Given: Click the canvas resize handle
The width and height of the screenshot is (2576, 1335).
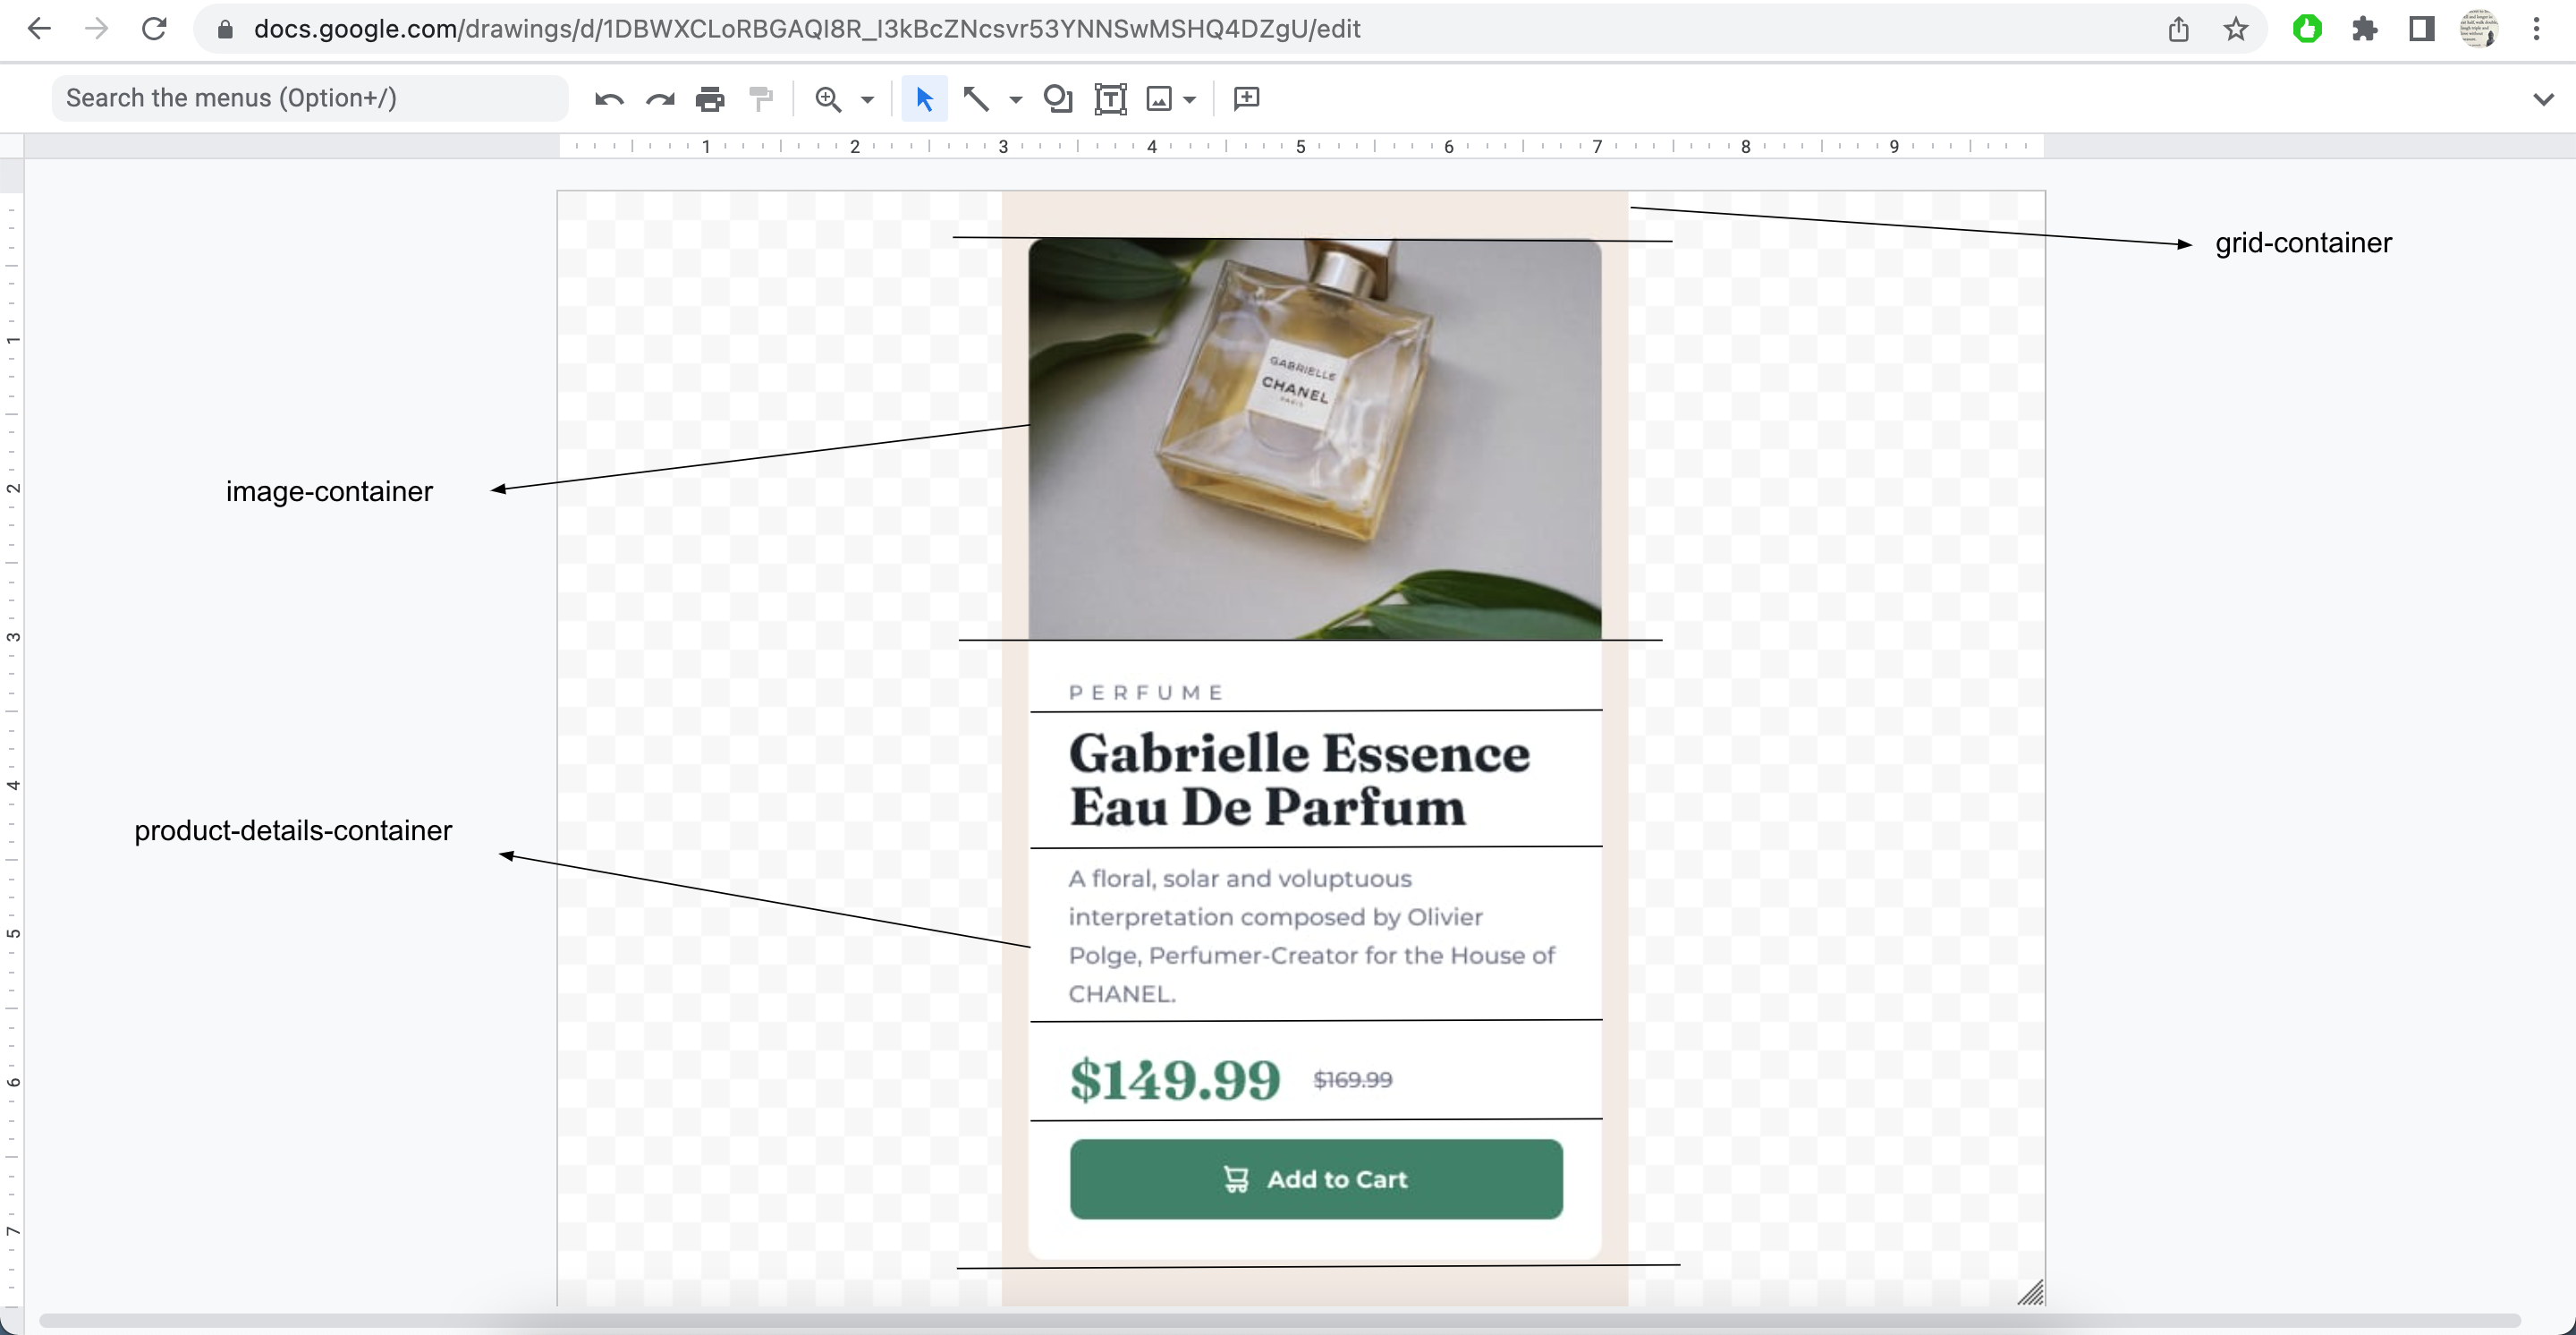Looking at the screenshot, I should (2030, 1292).
